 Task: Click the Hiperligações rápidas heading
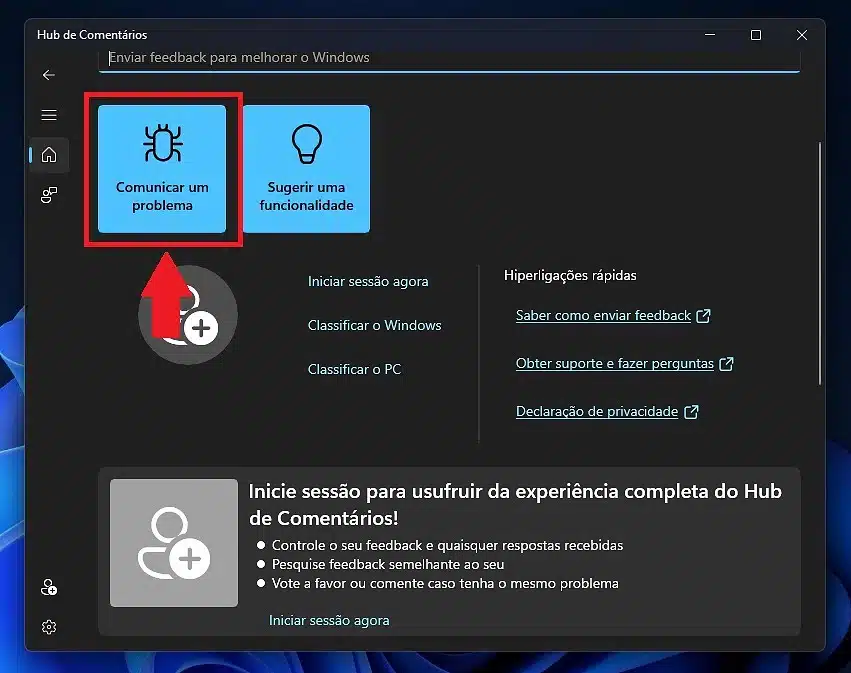(570, 275)
